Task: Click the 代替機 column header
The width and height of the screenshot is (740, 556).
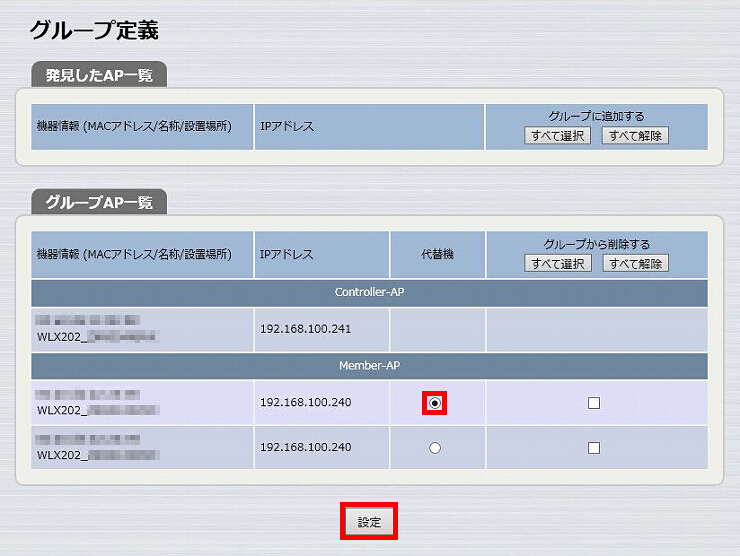Action: click(437, 254)
